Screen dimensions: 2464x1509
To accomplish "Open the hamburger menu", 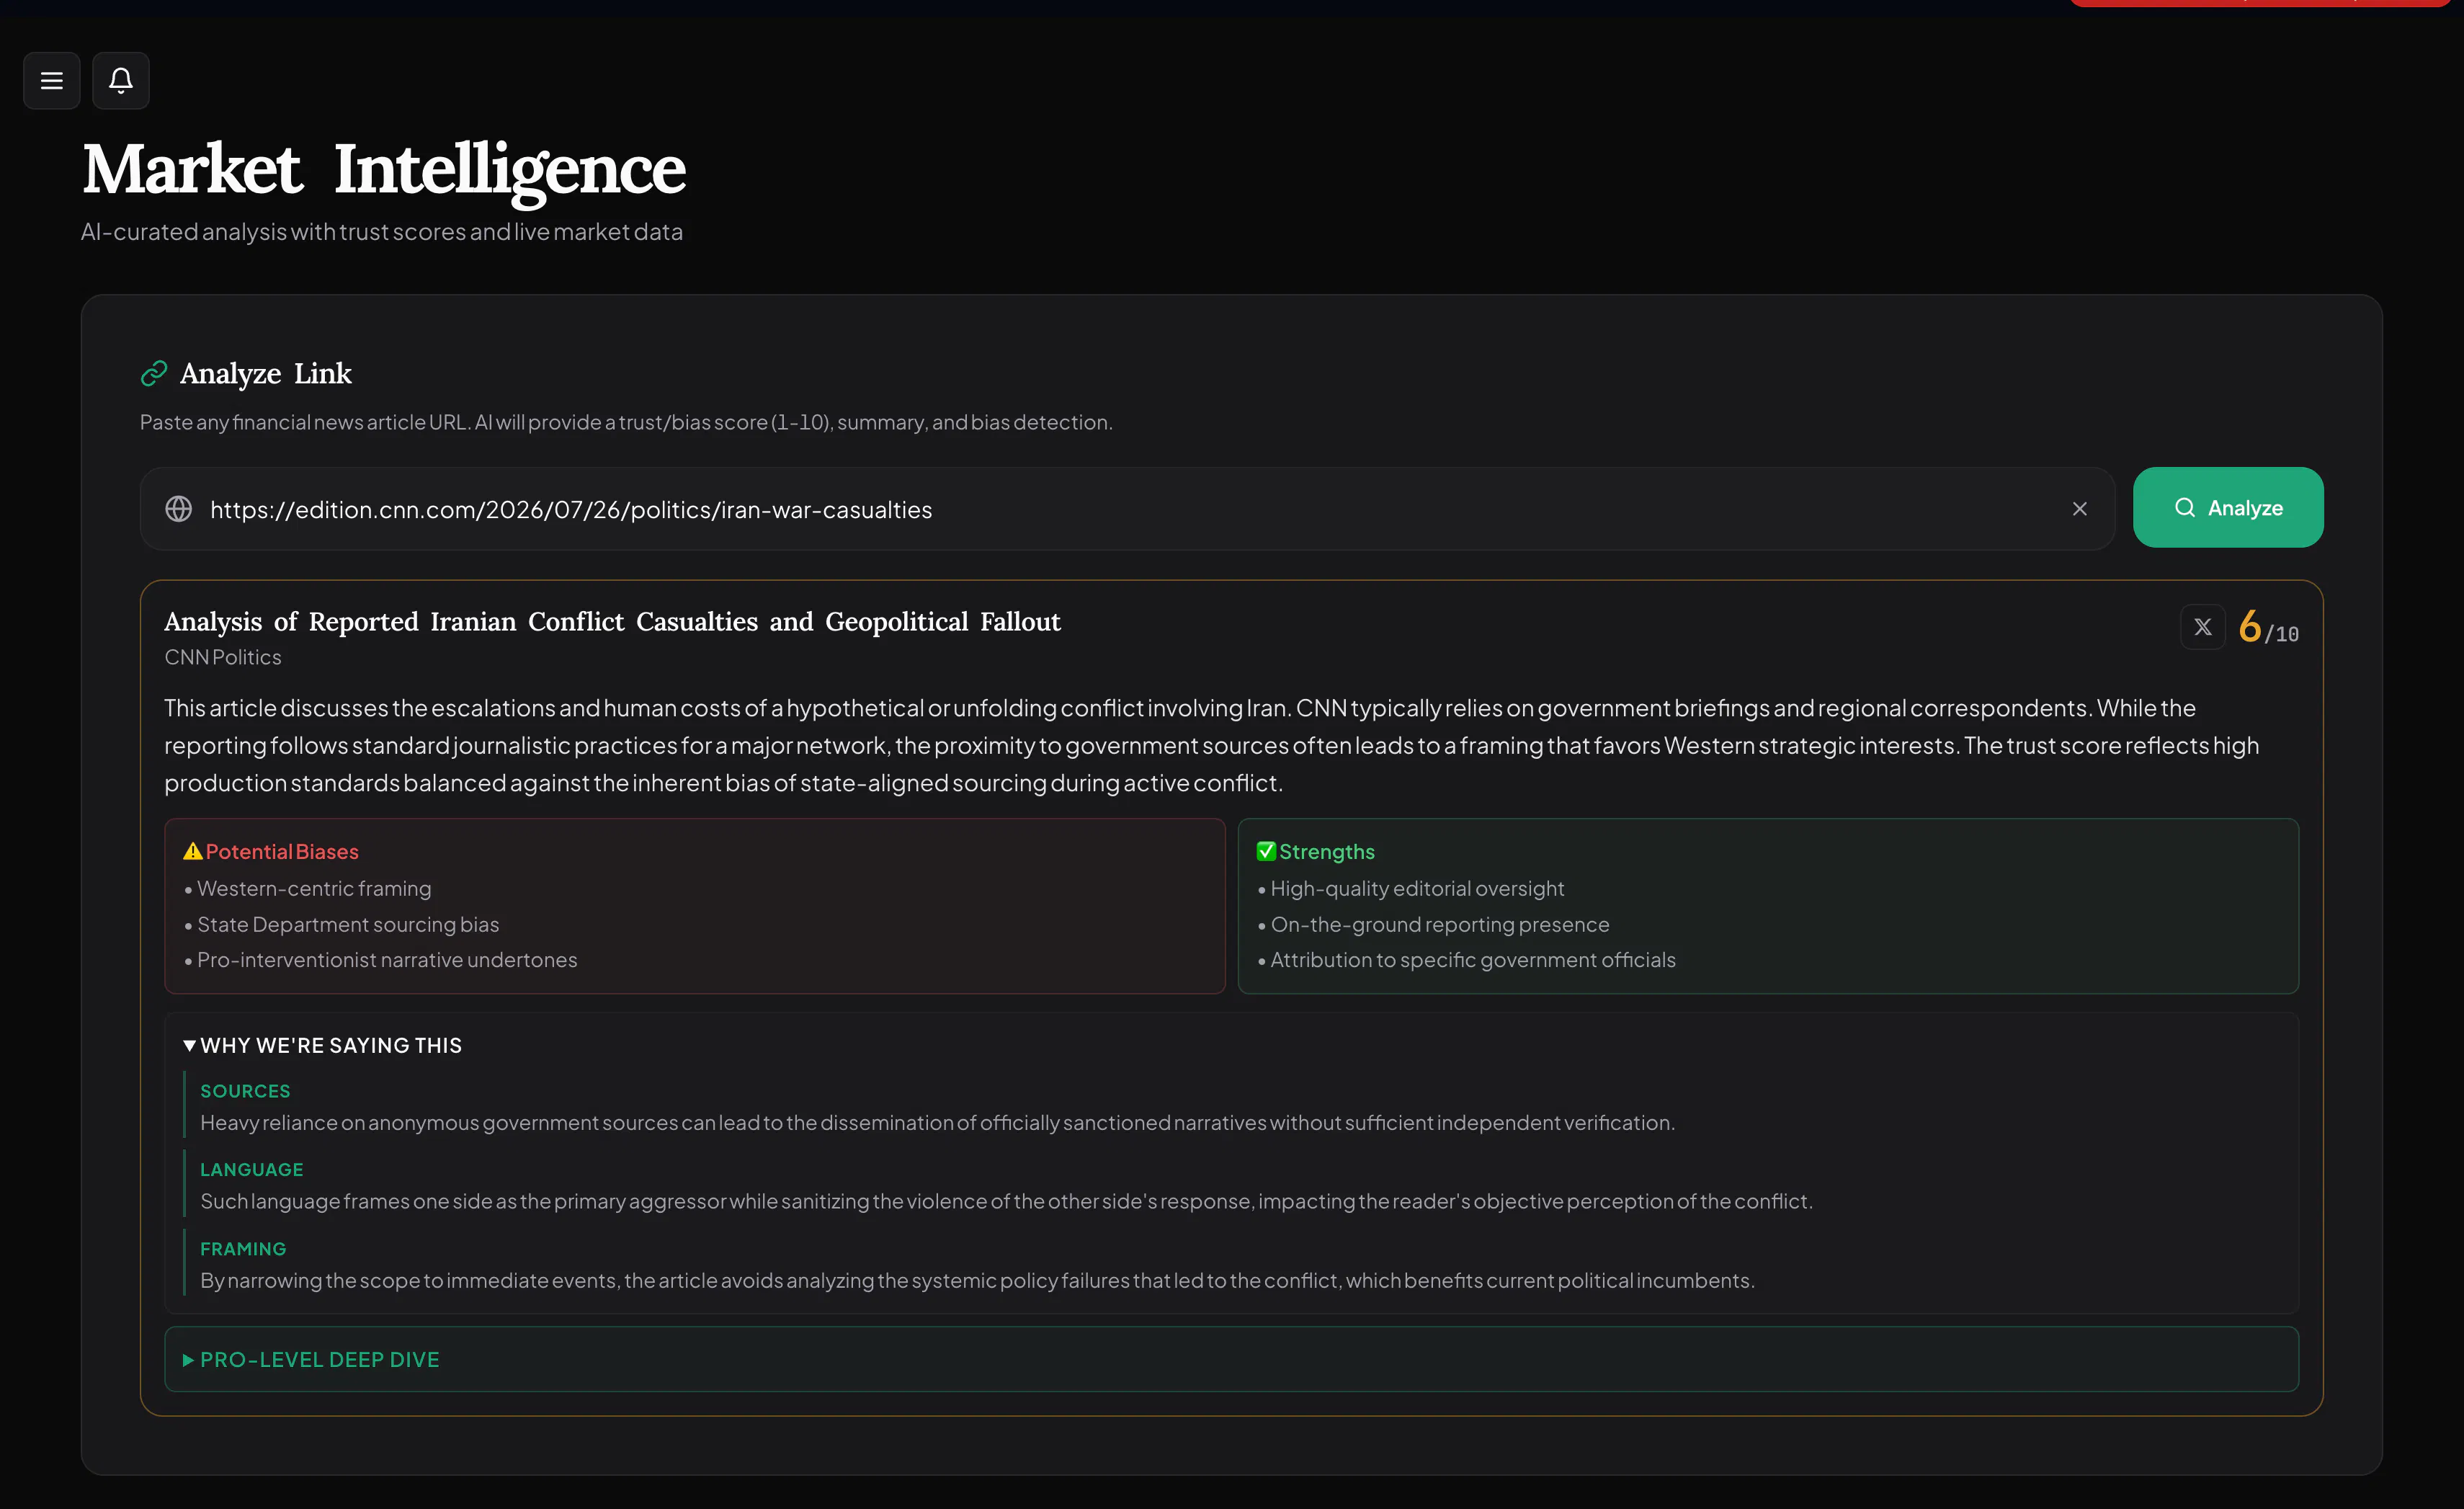I will (x=52, y=80).
